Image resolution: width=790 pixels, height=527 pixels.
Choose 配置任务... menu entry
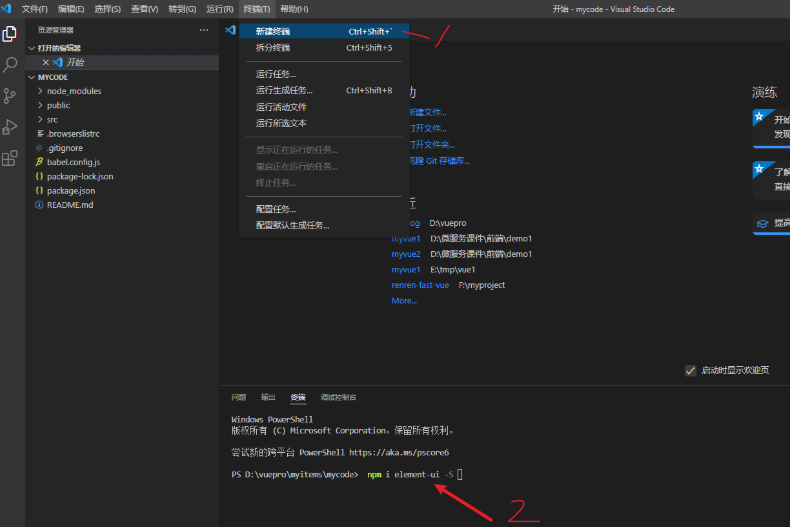click(324, 209)
